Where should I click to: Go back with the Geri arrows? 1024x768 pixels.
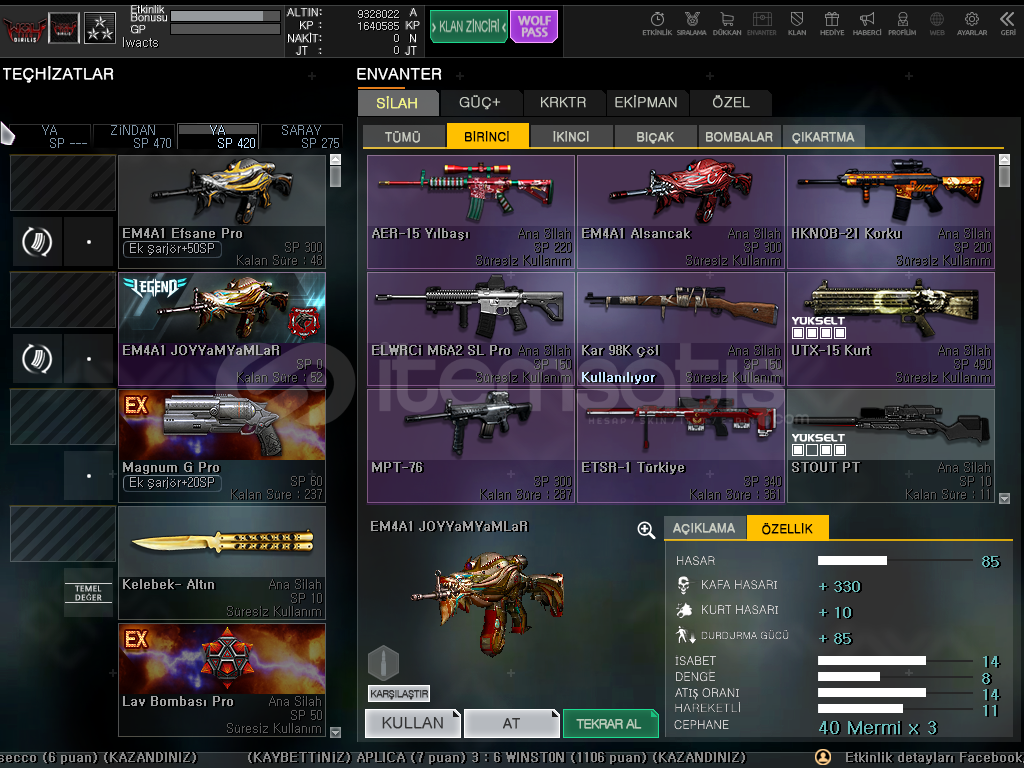[1007, 20]
